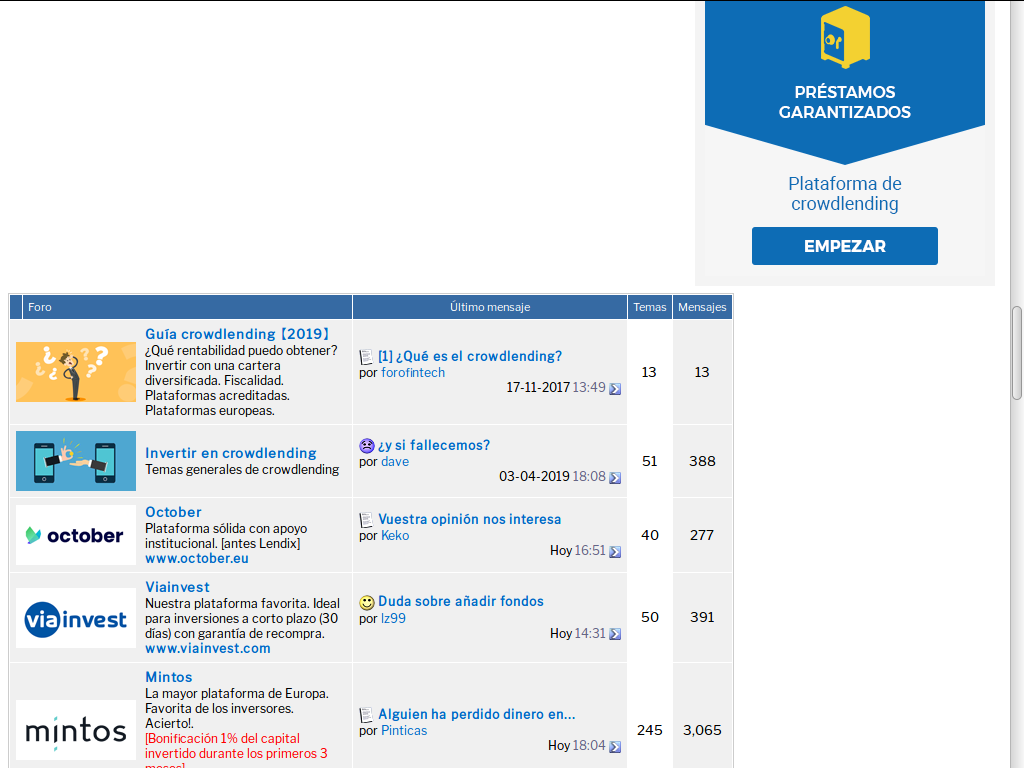Viewport: 1024px width, 768px height.
Task: Click the document icon beside Vuestra opinión nos interesa
Action: tap(366, 520)
